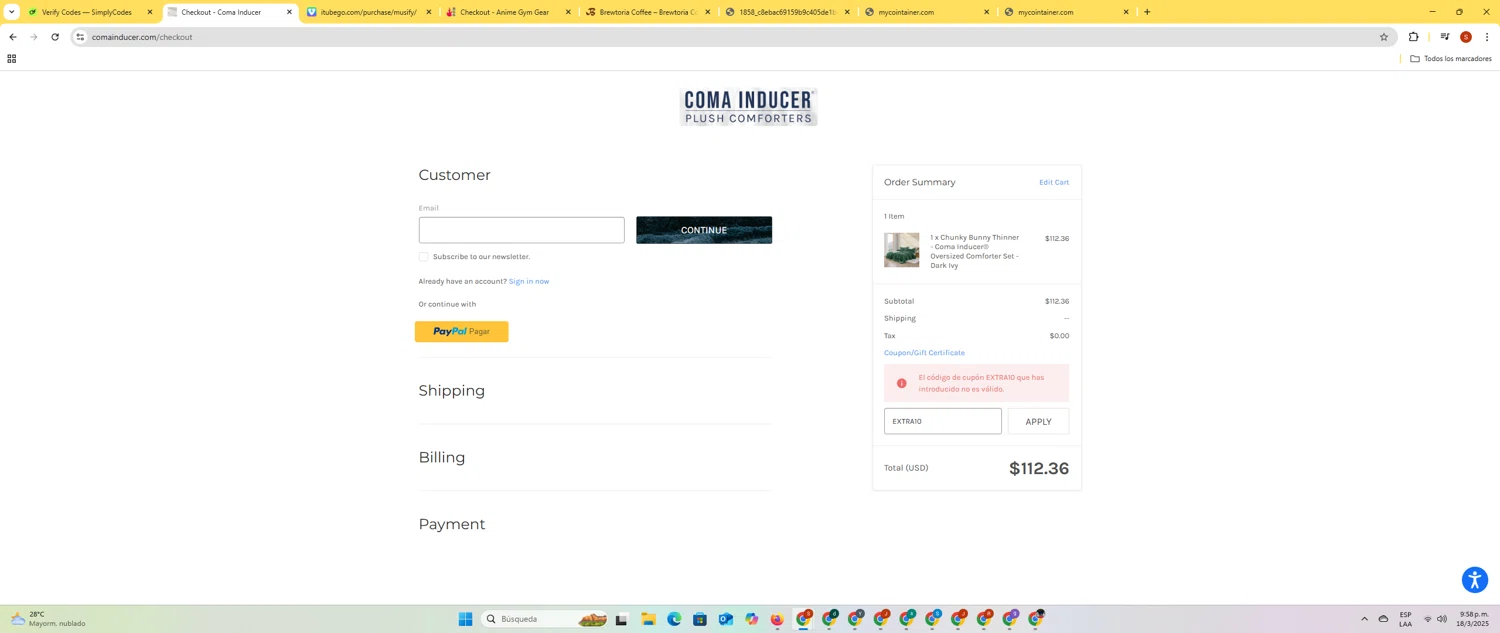Image resolution: width=1500 pixels, height=633 pixels.
Task: Switch to Verify Codes SimplyCodes tab
Action: [86, 12]
